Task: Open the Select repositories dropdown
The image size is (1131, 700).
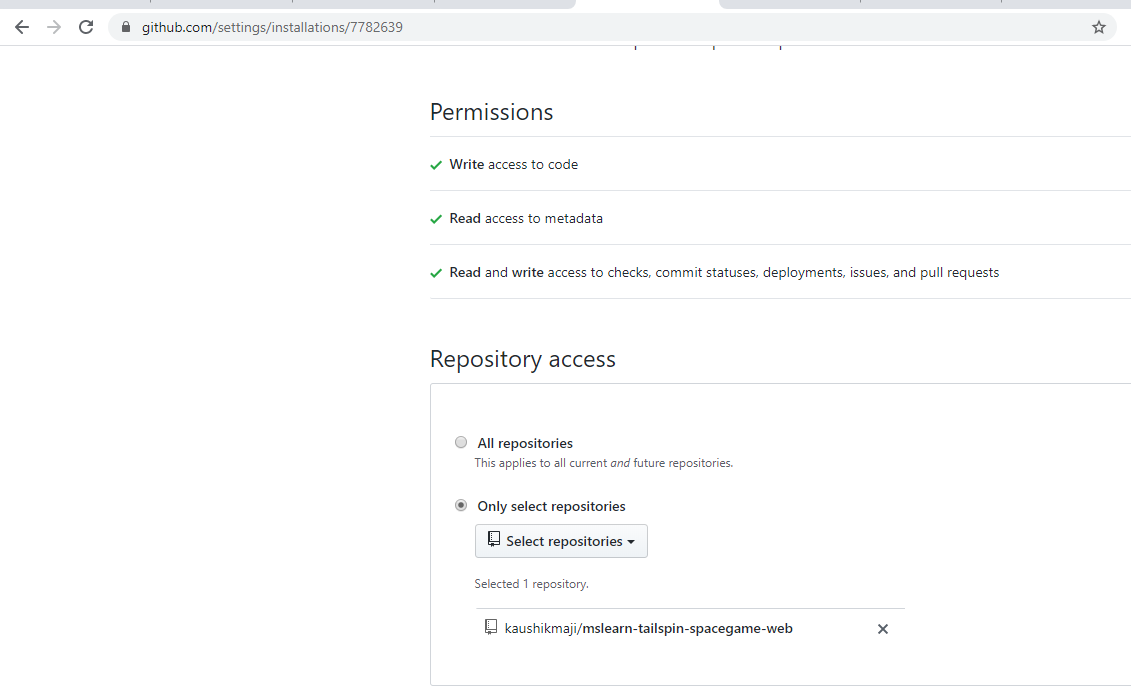Action: (561, 540)
